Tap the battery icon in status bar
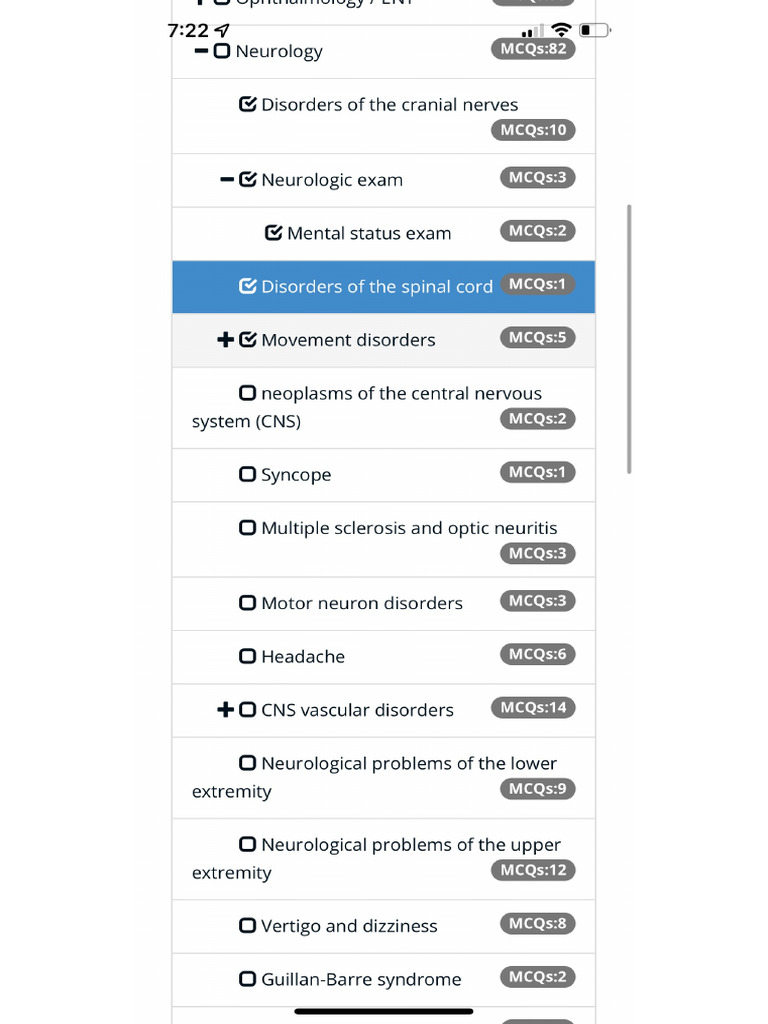This screenshot has width=768, height=1024. click(x=594, y=30)
